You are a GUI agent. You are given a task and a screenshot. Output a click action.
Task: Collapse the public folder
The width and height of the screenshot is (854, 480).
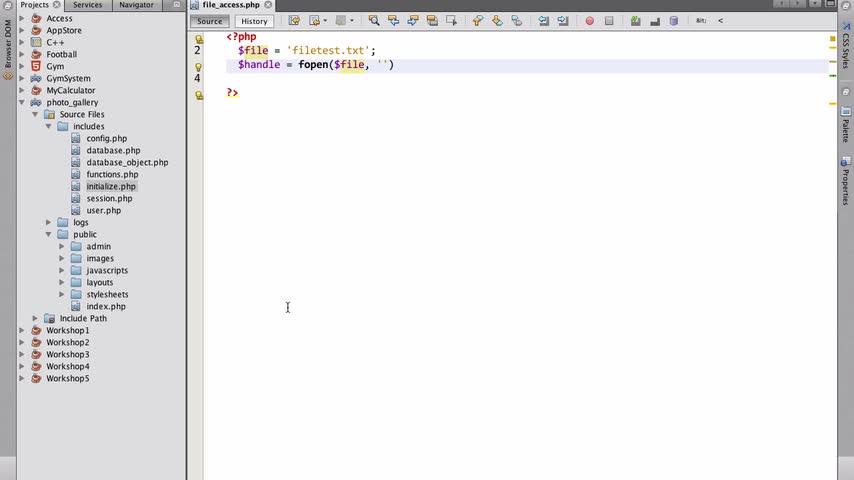pyautogui.click(x=48, y=234)
